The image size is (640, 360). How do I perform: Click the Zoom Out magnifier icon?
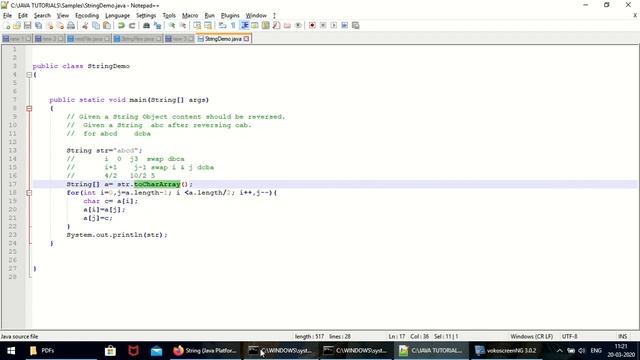[x=183, y=25]
